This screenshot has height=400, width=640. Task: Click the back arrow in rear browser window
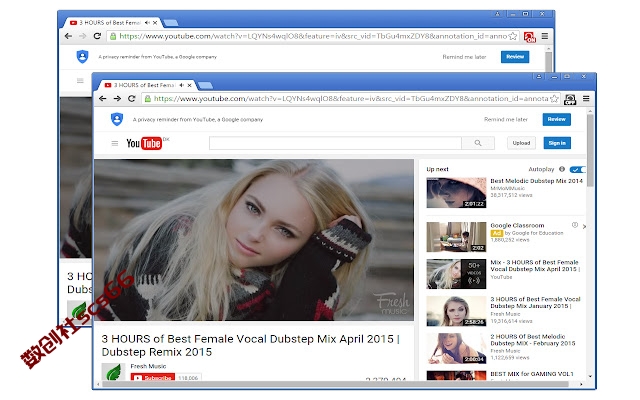[x=68, y=36]
